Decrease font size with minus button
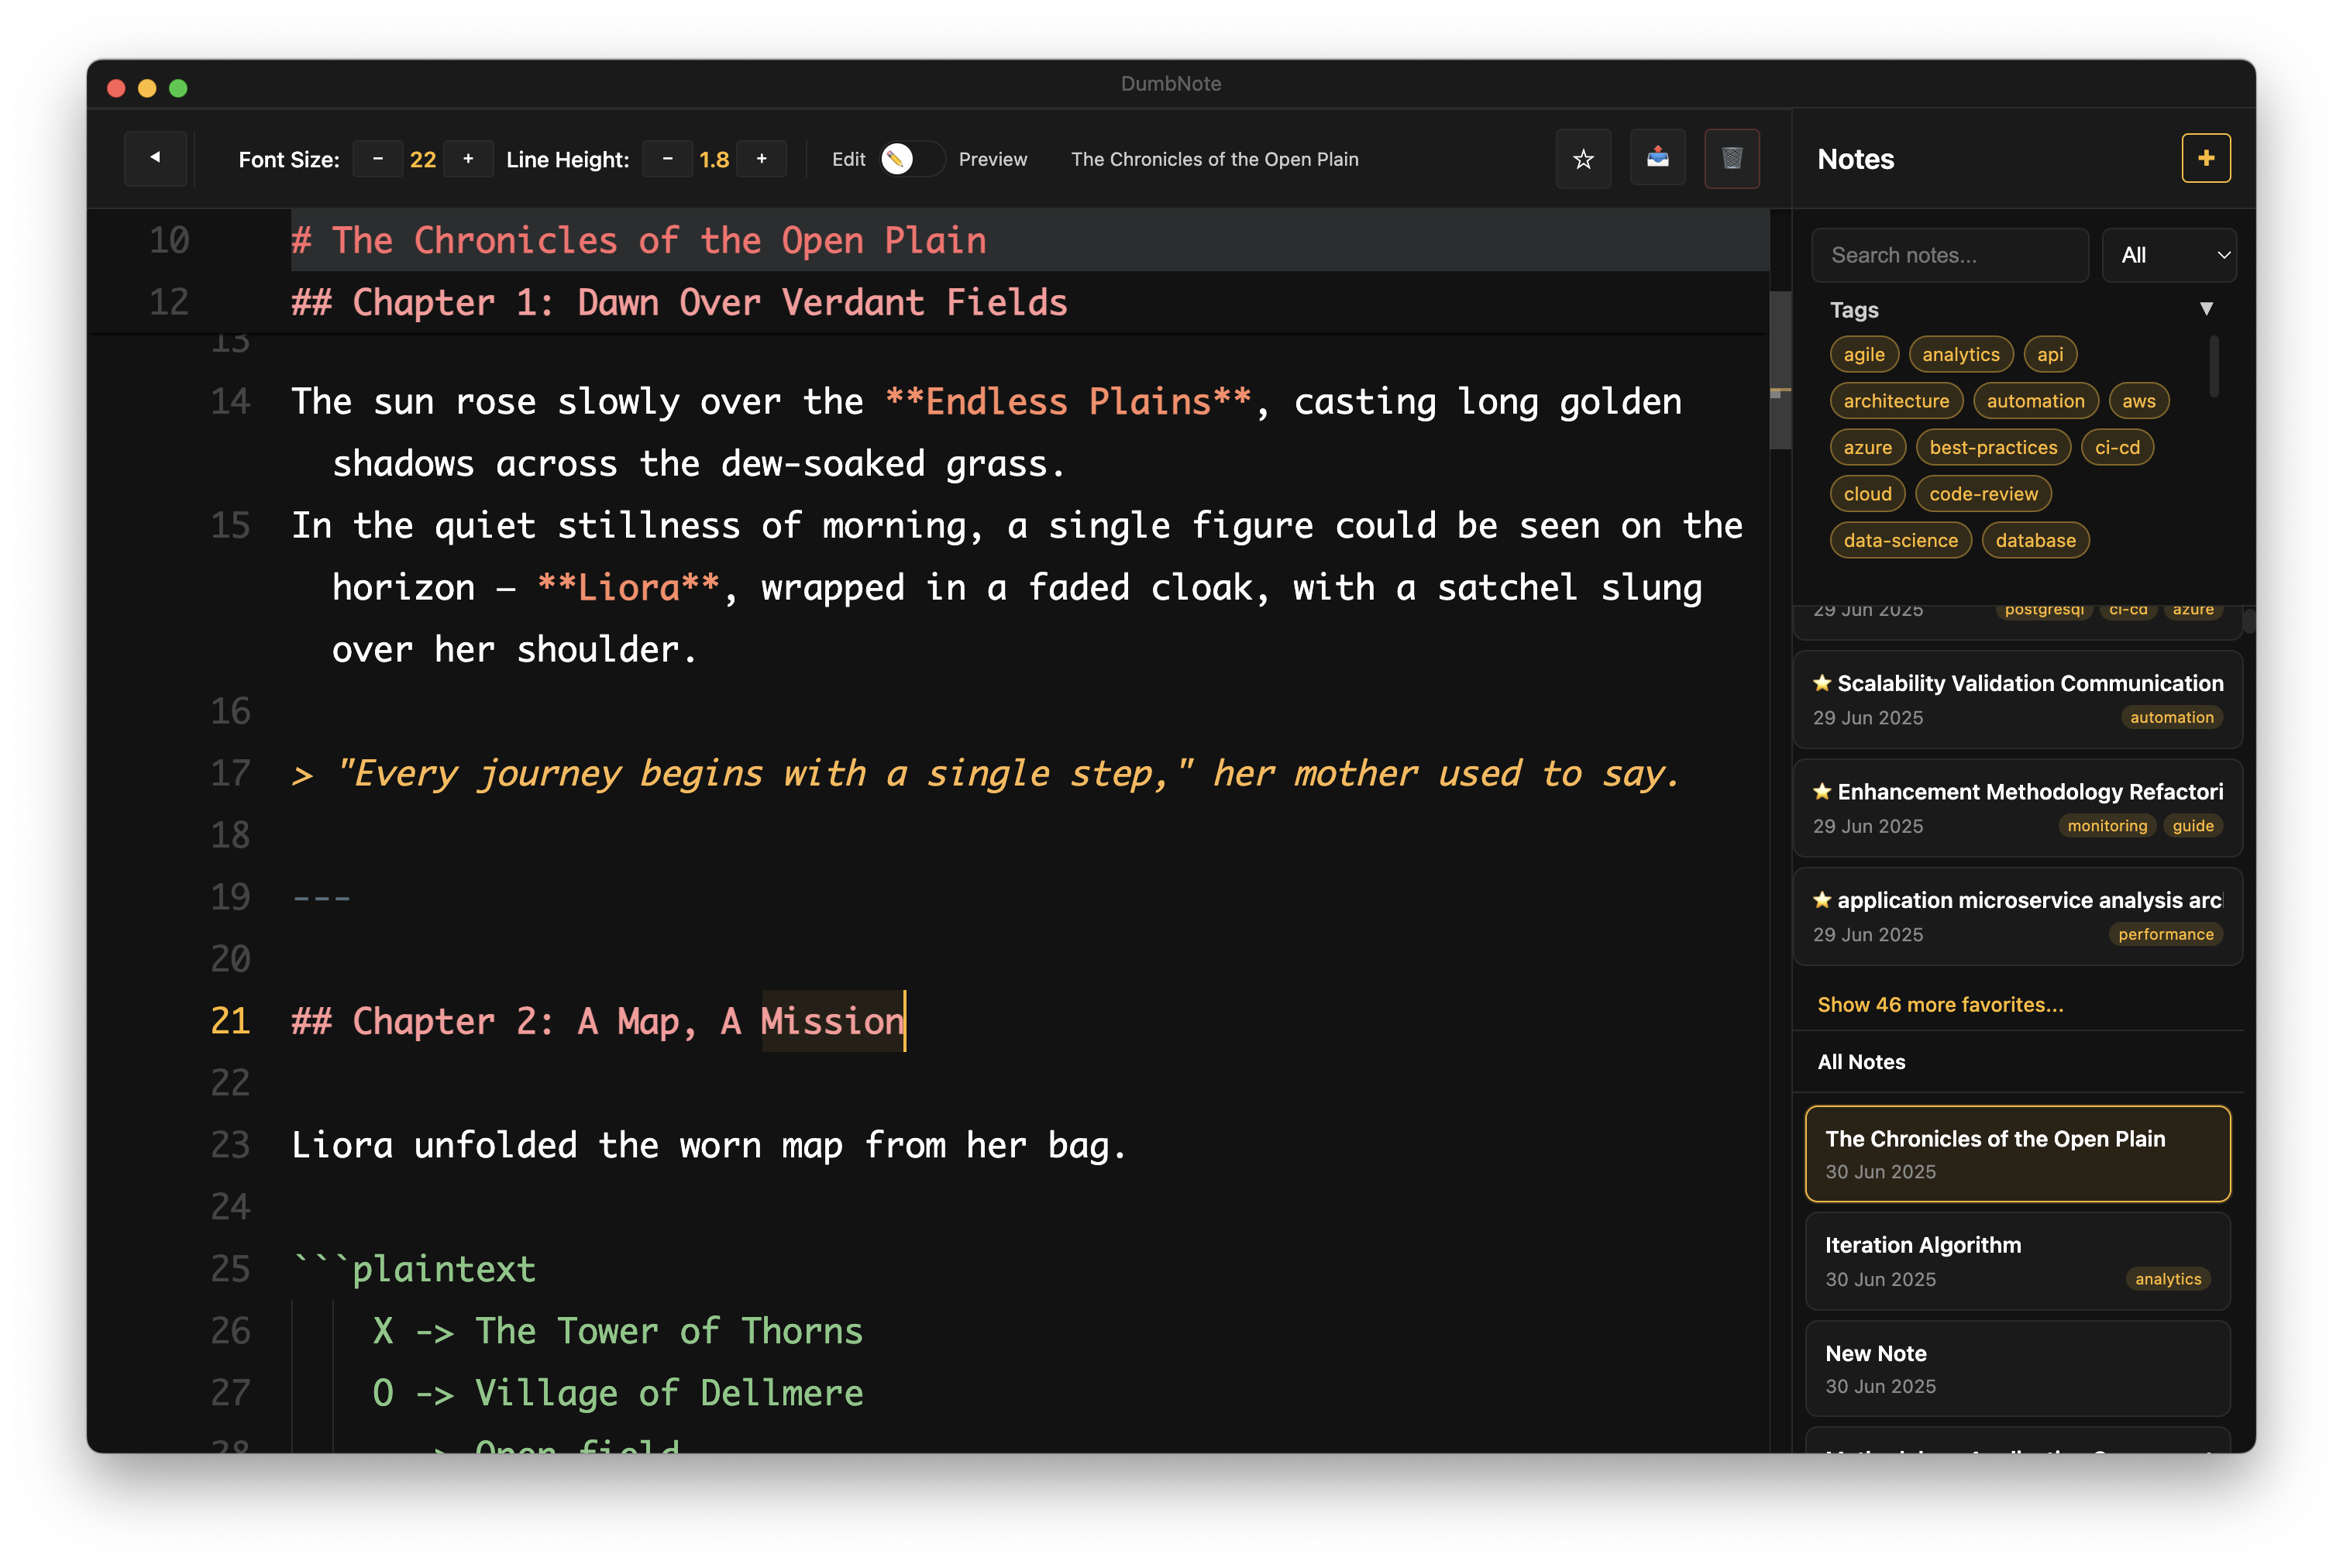This screenshot has width=2343, height=1568. 377,159
